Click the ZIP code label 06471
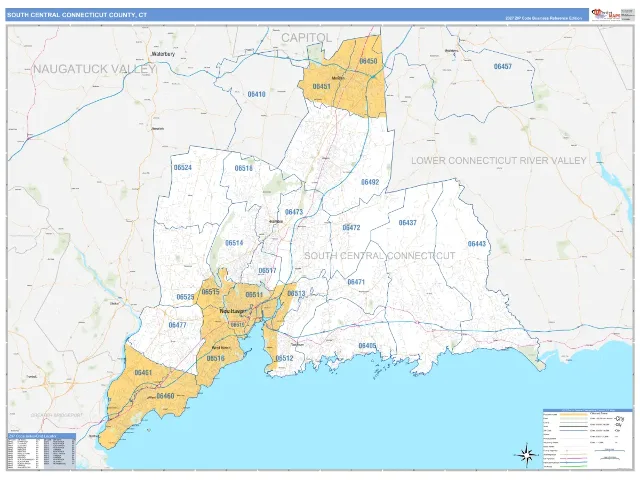Screen dimensions: 640x480 [x=356, y=282]
